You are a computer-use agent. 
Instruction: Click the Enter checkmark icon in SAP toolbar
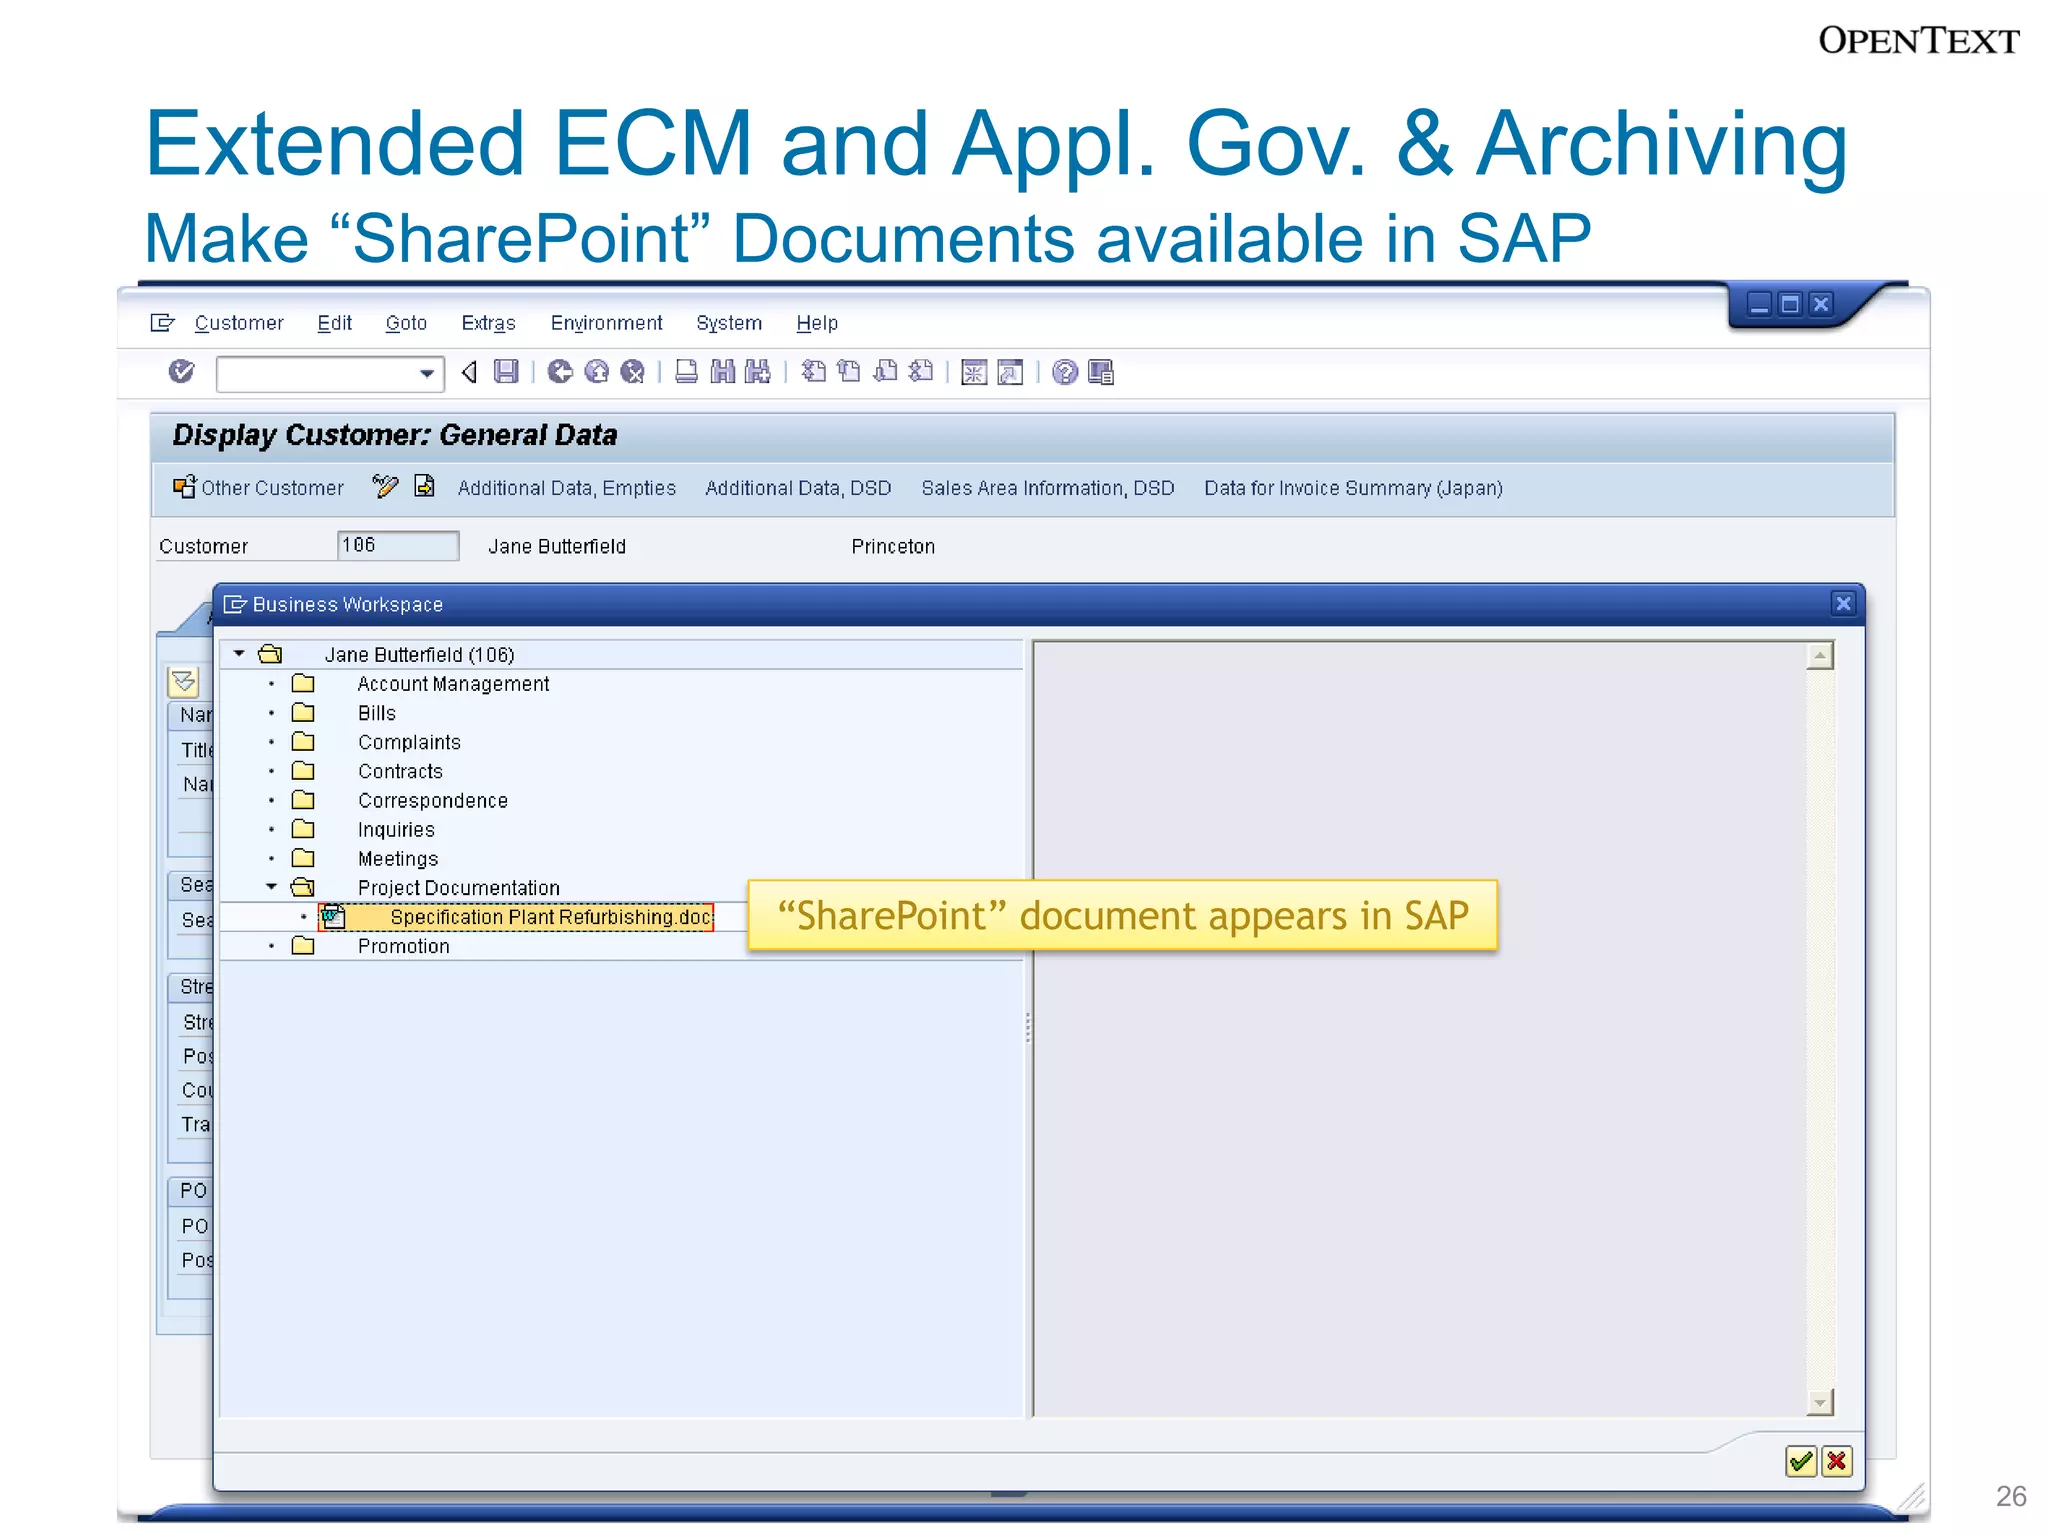[181, 372]
